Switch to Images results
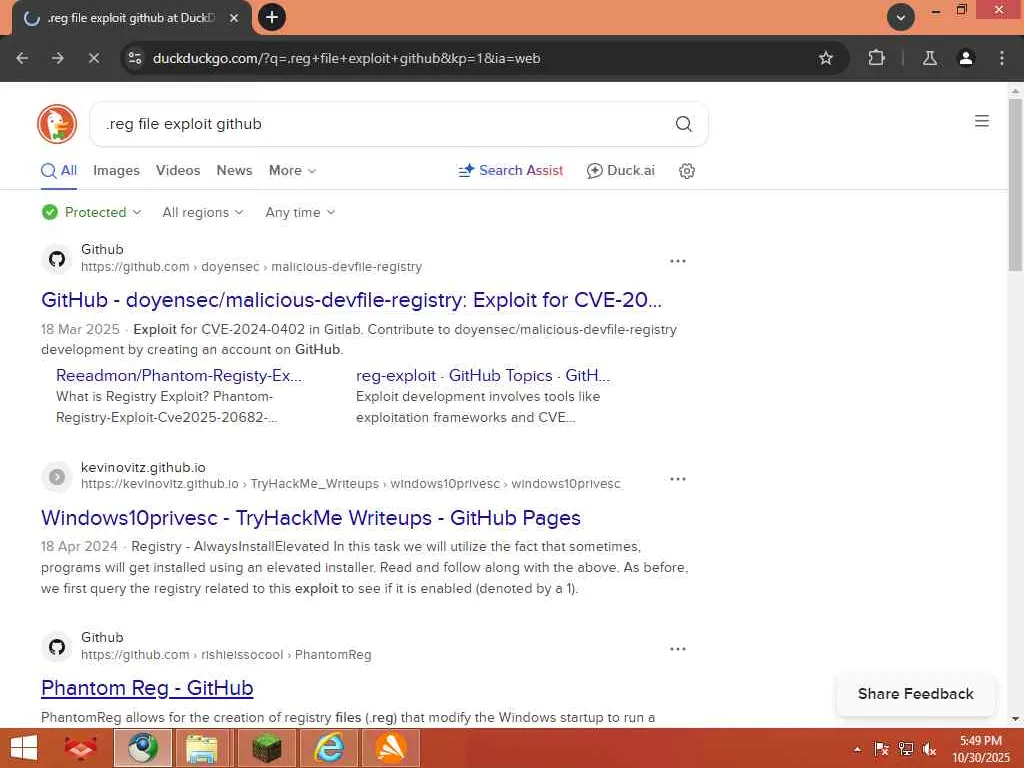1024x768 pixels. click(x=116, y=170)
